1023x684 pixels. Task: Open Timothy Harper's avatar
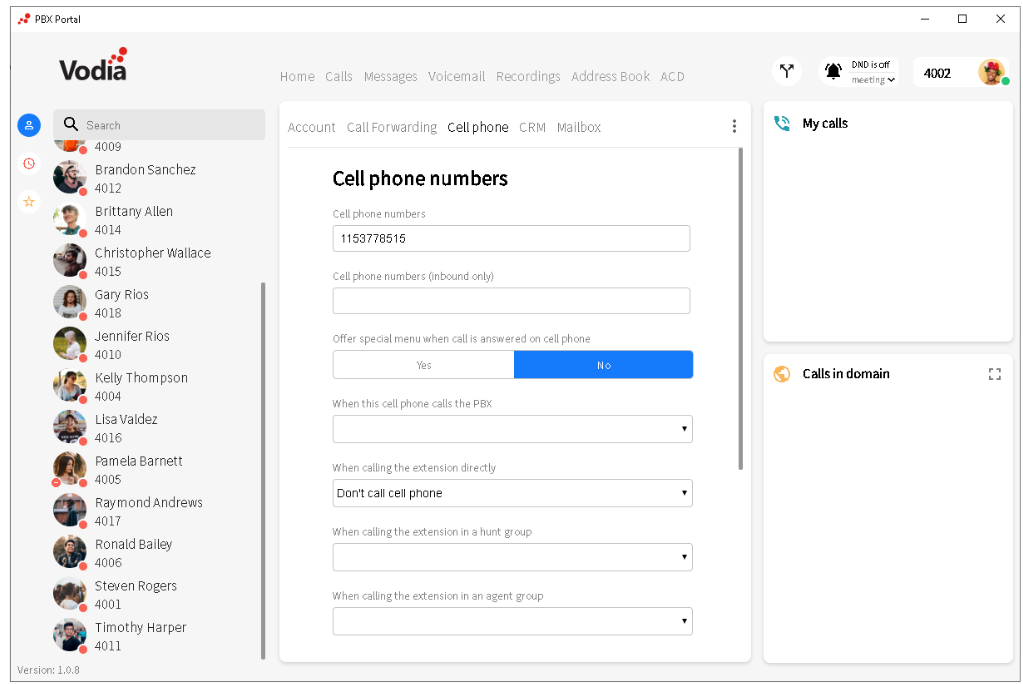pos(69,635)
